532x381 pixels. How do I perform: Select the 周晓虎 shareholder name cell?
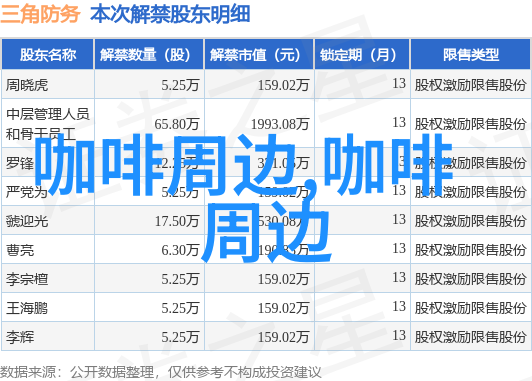(x=27, y=85)
